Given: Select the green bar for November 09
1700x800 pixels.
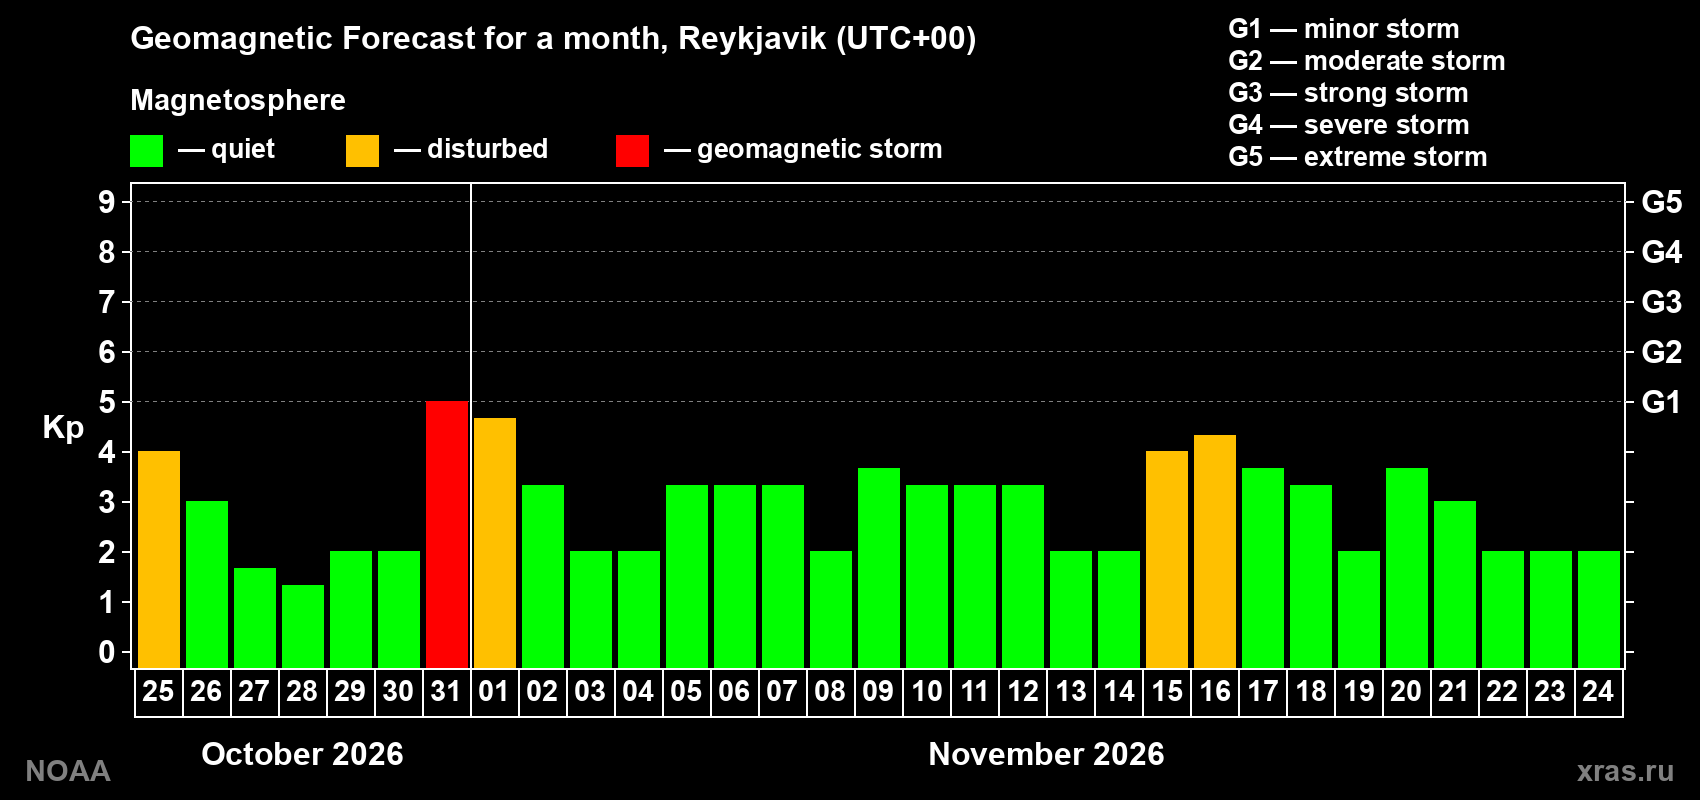Looking at the screenshot, I should tap(879, 568).
